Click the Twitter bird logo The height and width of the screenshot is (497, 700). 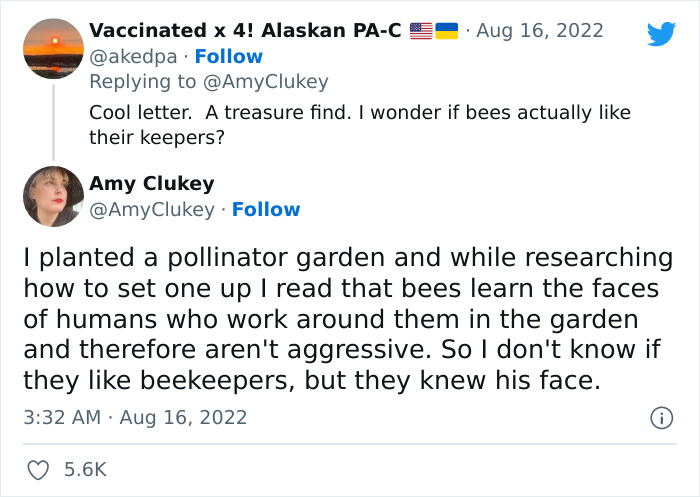(661, 33)
